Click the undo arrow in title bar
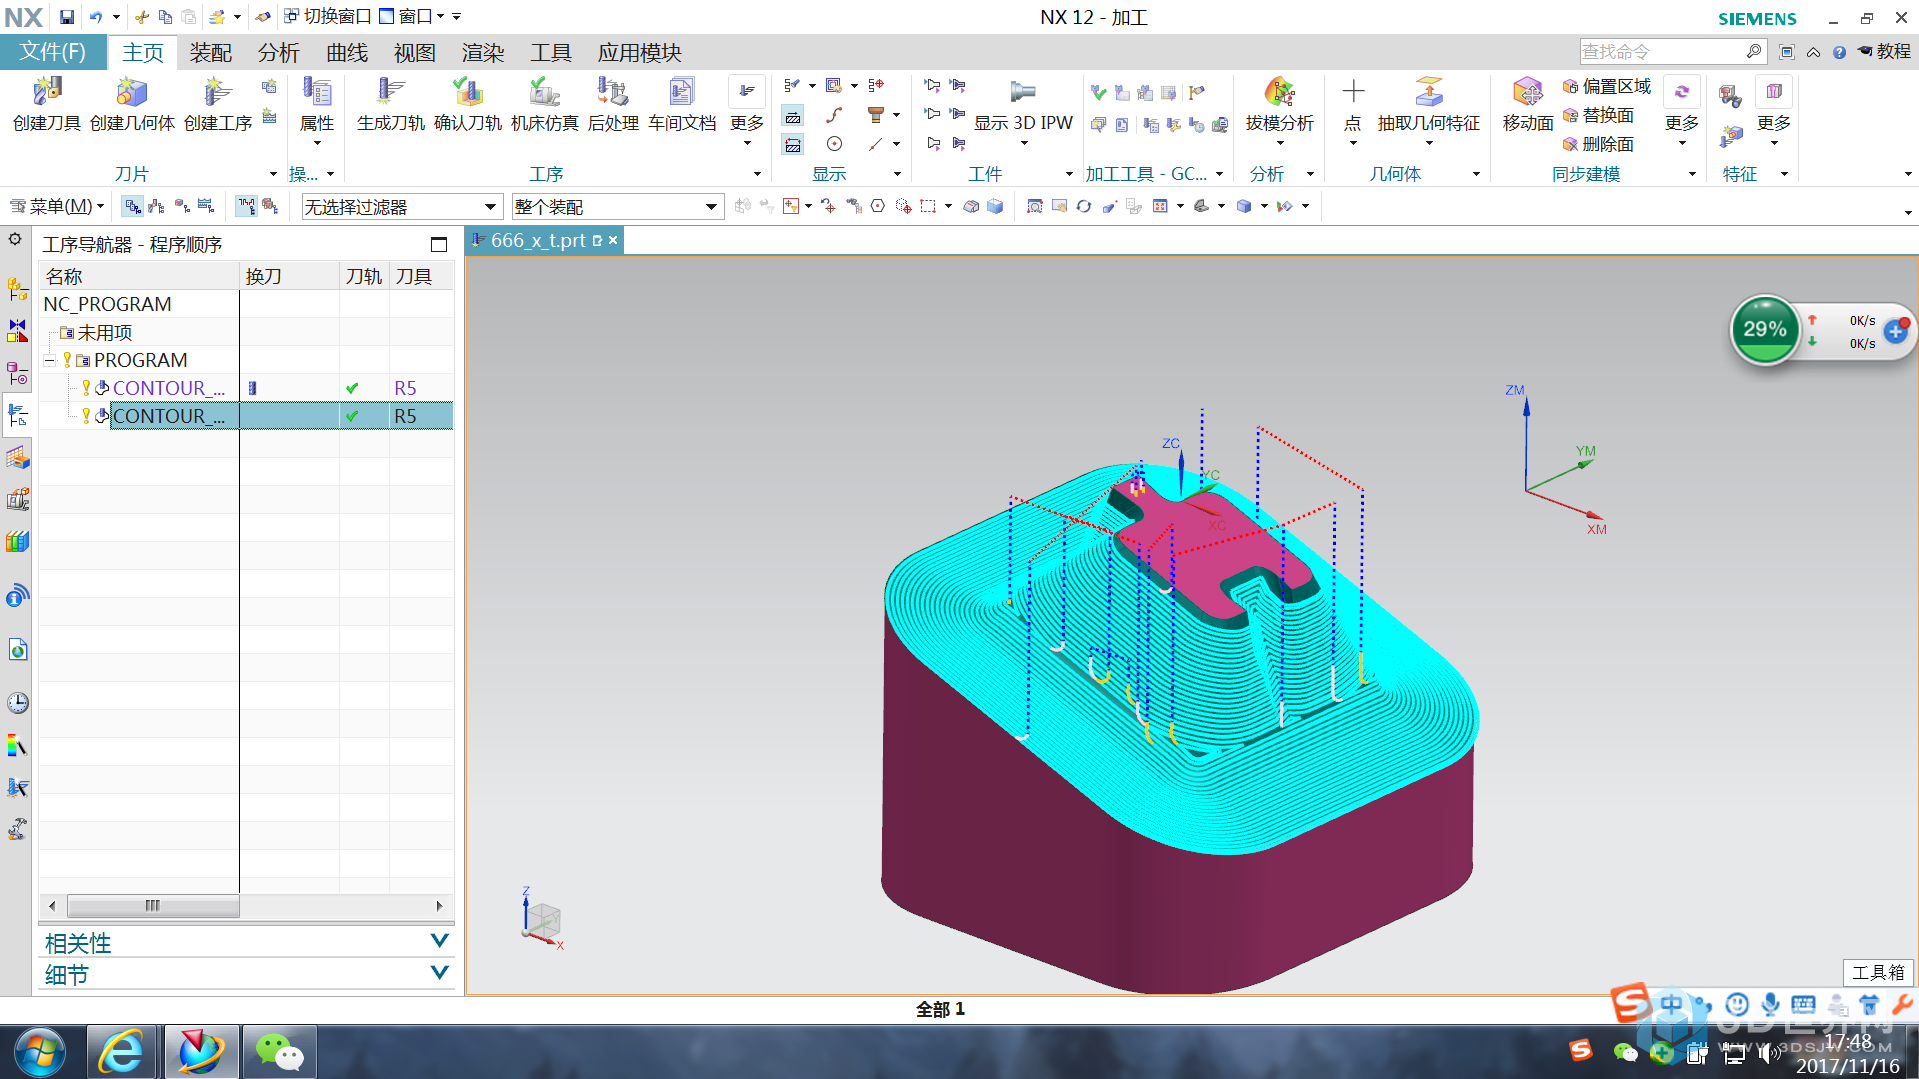The width and height of the screenshot is (1919, 1079). point(96,17)
